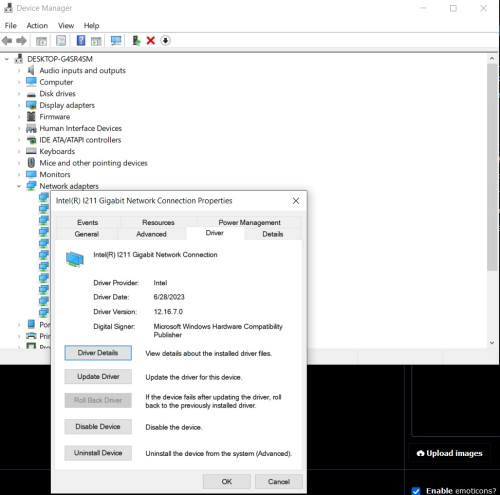The height and width of the screenshot is (495, 500).
Task: Click the Properties toolbar icon
Action: (x=61, y=41)
